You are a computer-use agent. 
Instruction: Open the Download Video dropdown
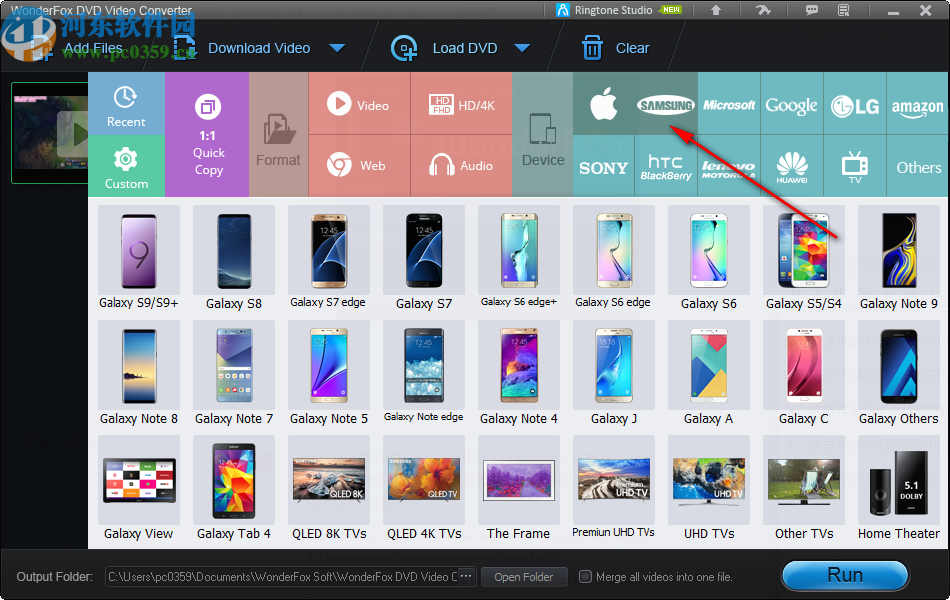338,47
